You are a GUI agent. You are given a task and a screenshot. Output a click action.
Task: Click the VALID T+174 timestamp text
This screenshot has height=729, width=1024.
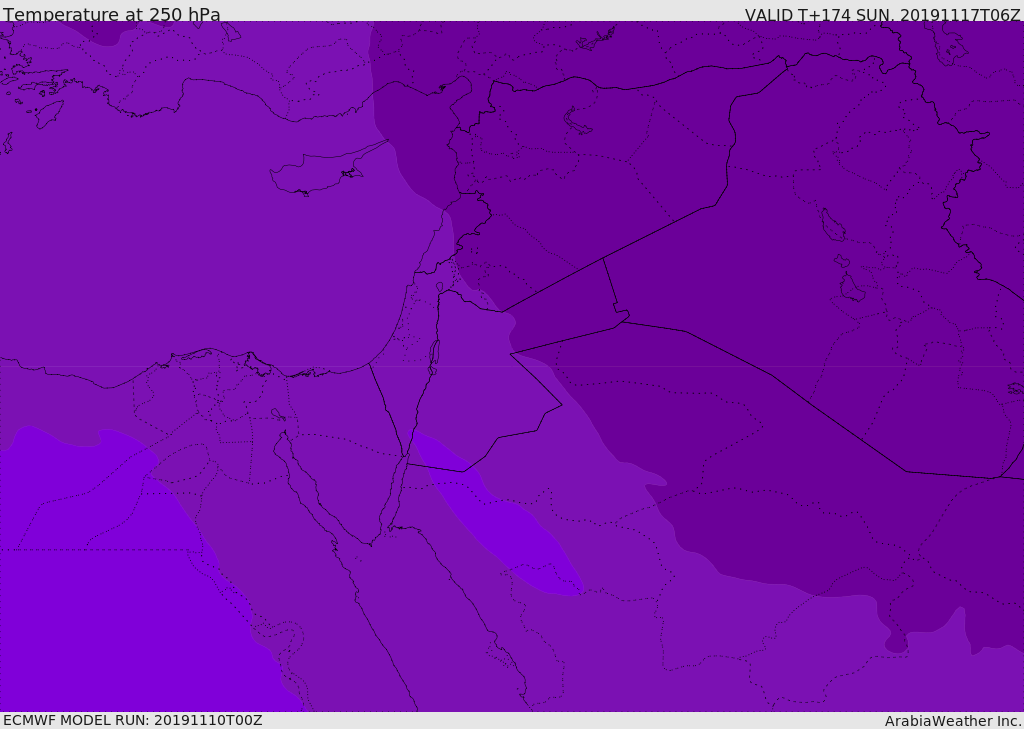pos(882,15)
